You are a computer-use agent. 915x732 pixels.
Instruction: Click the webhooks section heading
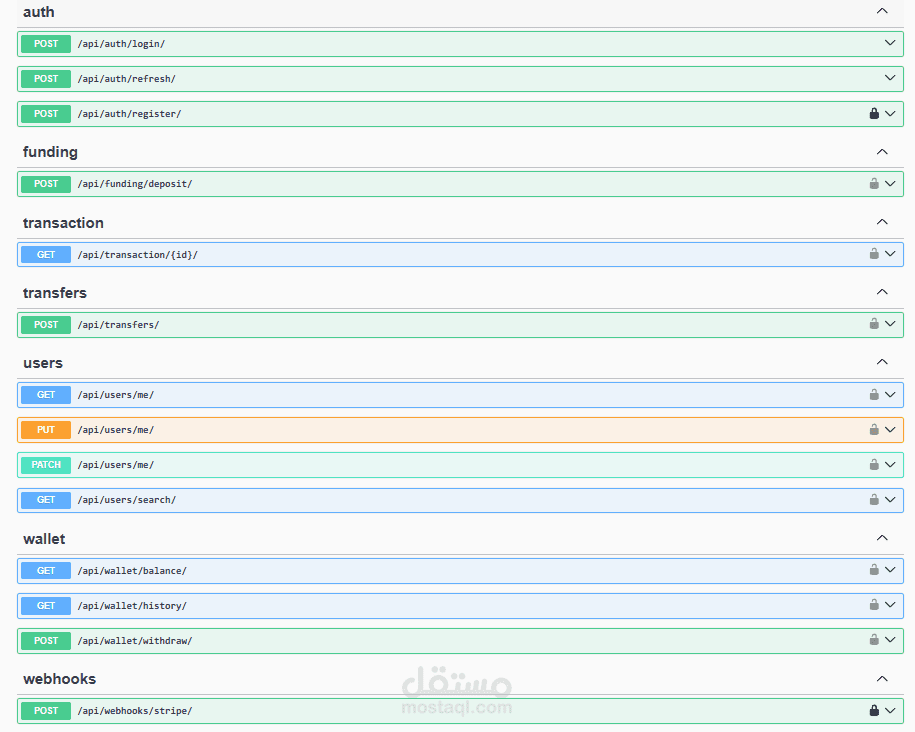click(x=60, y=679)
